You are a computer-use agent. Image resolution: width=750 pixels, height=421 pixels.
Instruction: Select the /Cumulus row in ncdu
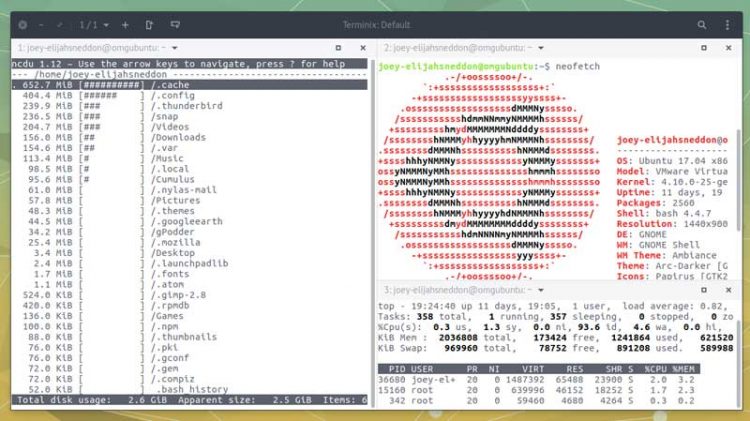tap(190, 179)
